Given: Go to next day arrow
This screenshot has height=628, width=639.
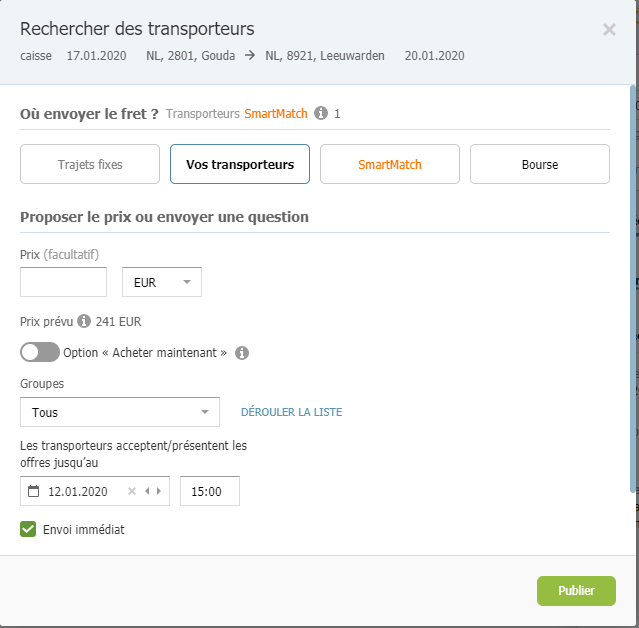Looking at the screenshot, I should [x=159, y=491].
